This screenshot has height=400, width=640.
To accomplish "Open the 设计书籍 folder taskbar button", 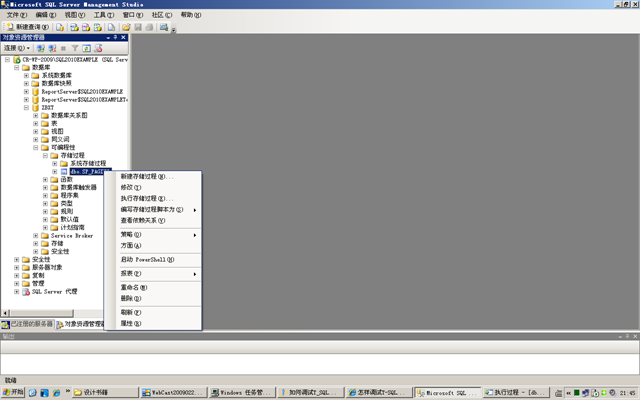I will pos(105,392).
